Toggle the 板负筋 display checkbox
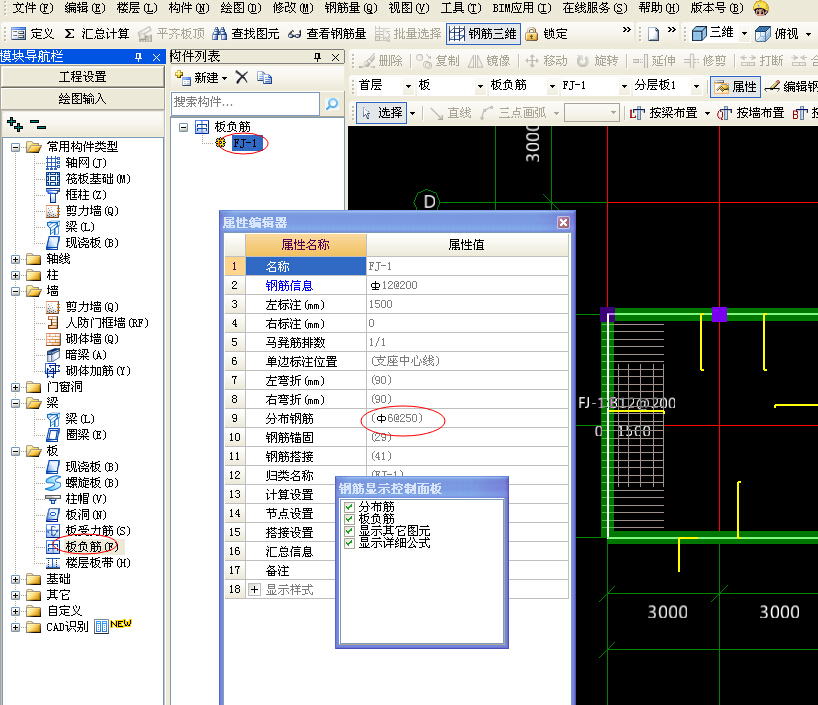 [x=349, y=519]
